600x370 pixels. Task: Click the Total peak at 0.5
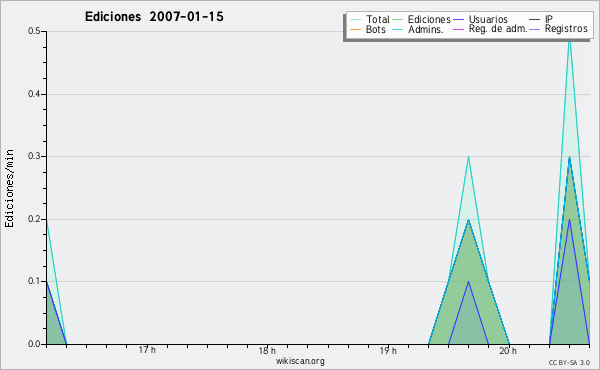click(x=569, y=33)
